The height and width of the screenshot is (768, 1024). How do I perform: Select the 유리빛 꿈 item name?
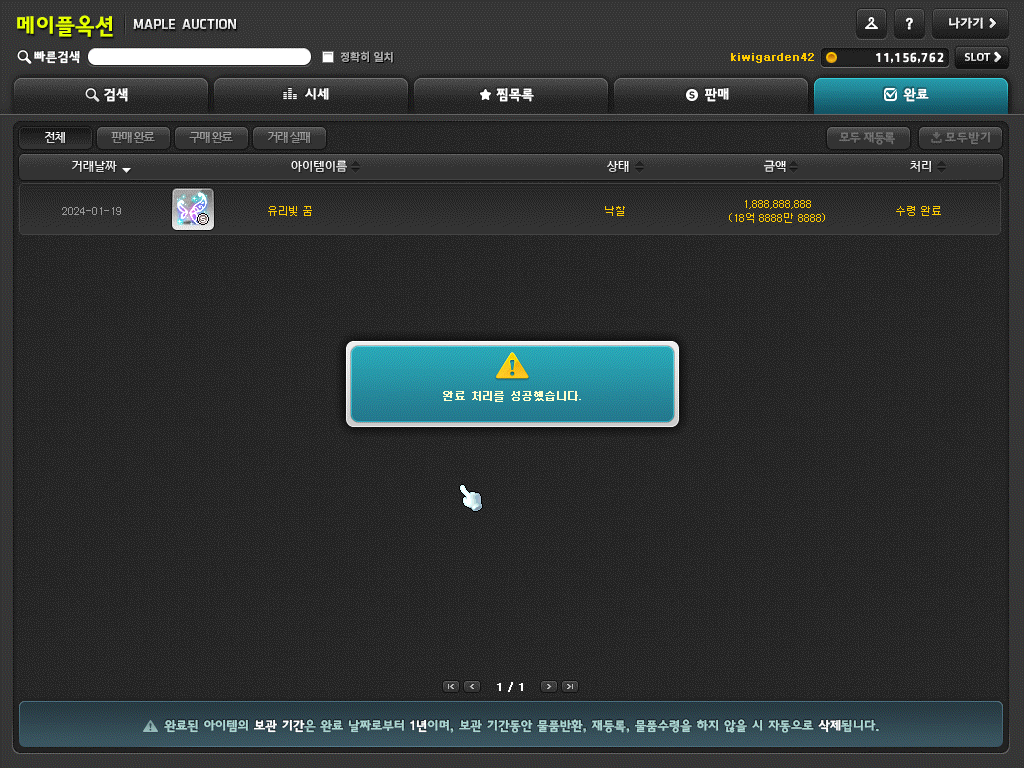click(289, 211)
